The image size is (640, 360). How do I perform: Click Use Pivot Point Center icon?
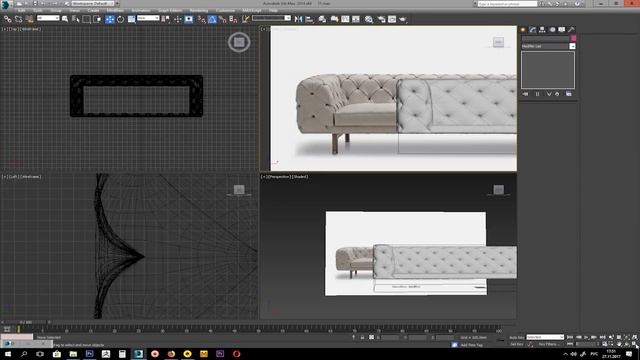pos(165,19)
